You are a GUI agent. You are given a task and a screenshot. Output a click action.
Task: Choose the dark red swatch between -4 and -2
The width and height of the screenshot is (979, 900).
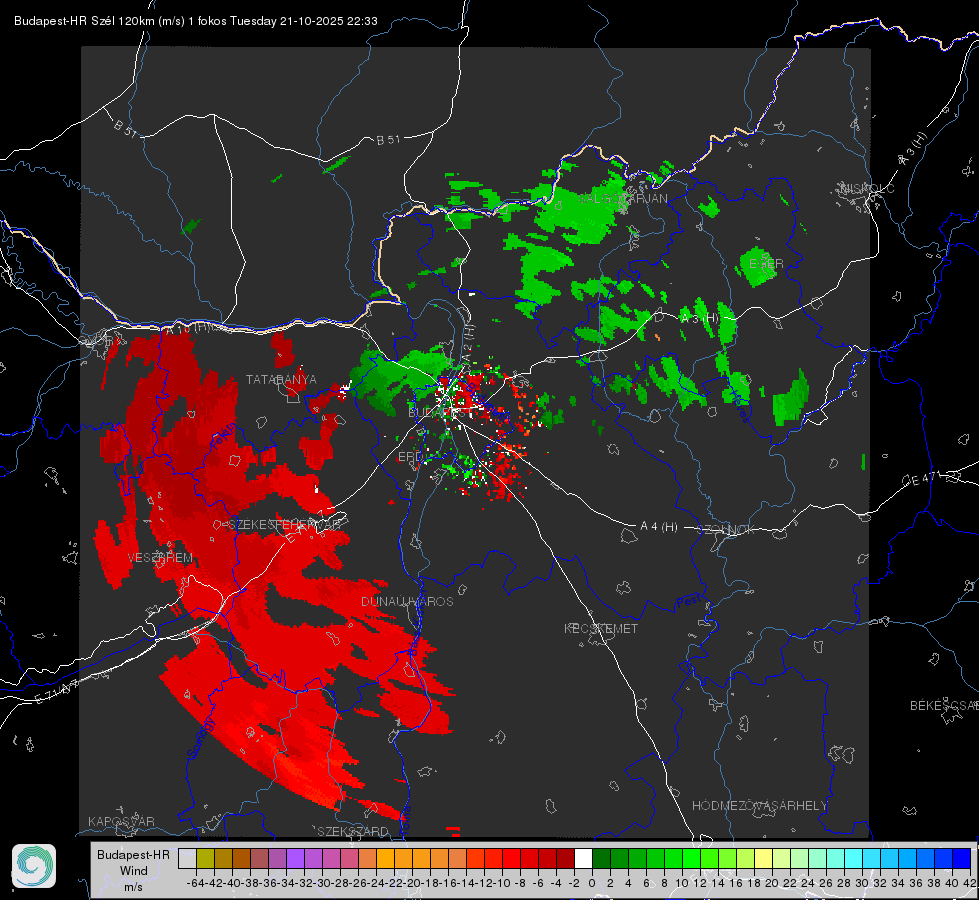coord(565,858)
